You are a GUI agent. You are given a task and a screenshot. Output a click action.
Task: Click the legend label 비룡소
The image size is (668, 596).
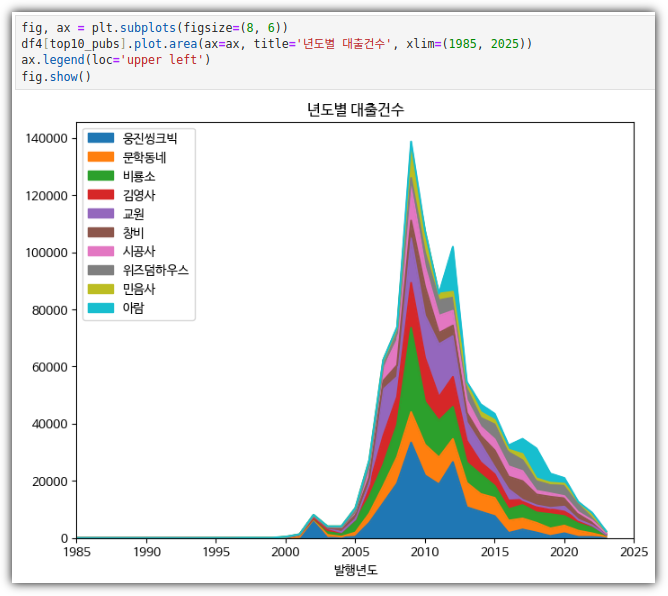point(139,176)
